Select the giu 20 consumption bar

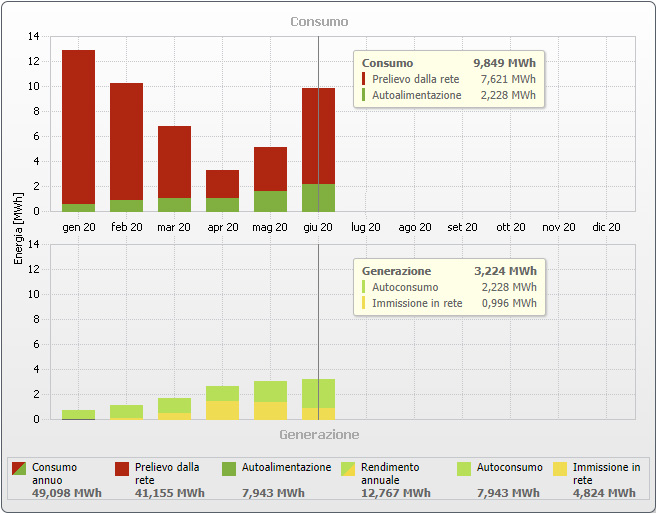(x=318, y=150)
